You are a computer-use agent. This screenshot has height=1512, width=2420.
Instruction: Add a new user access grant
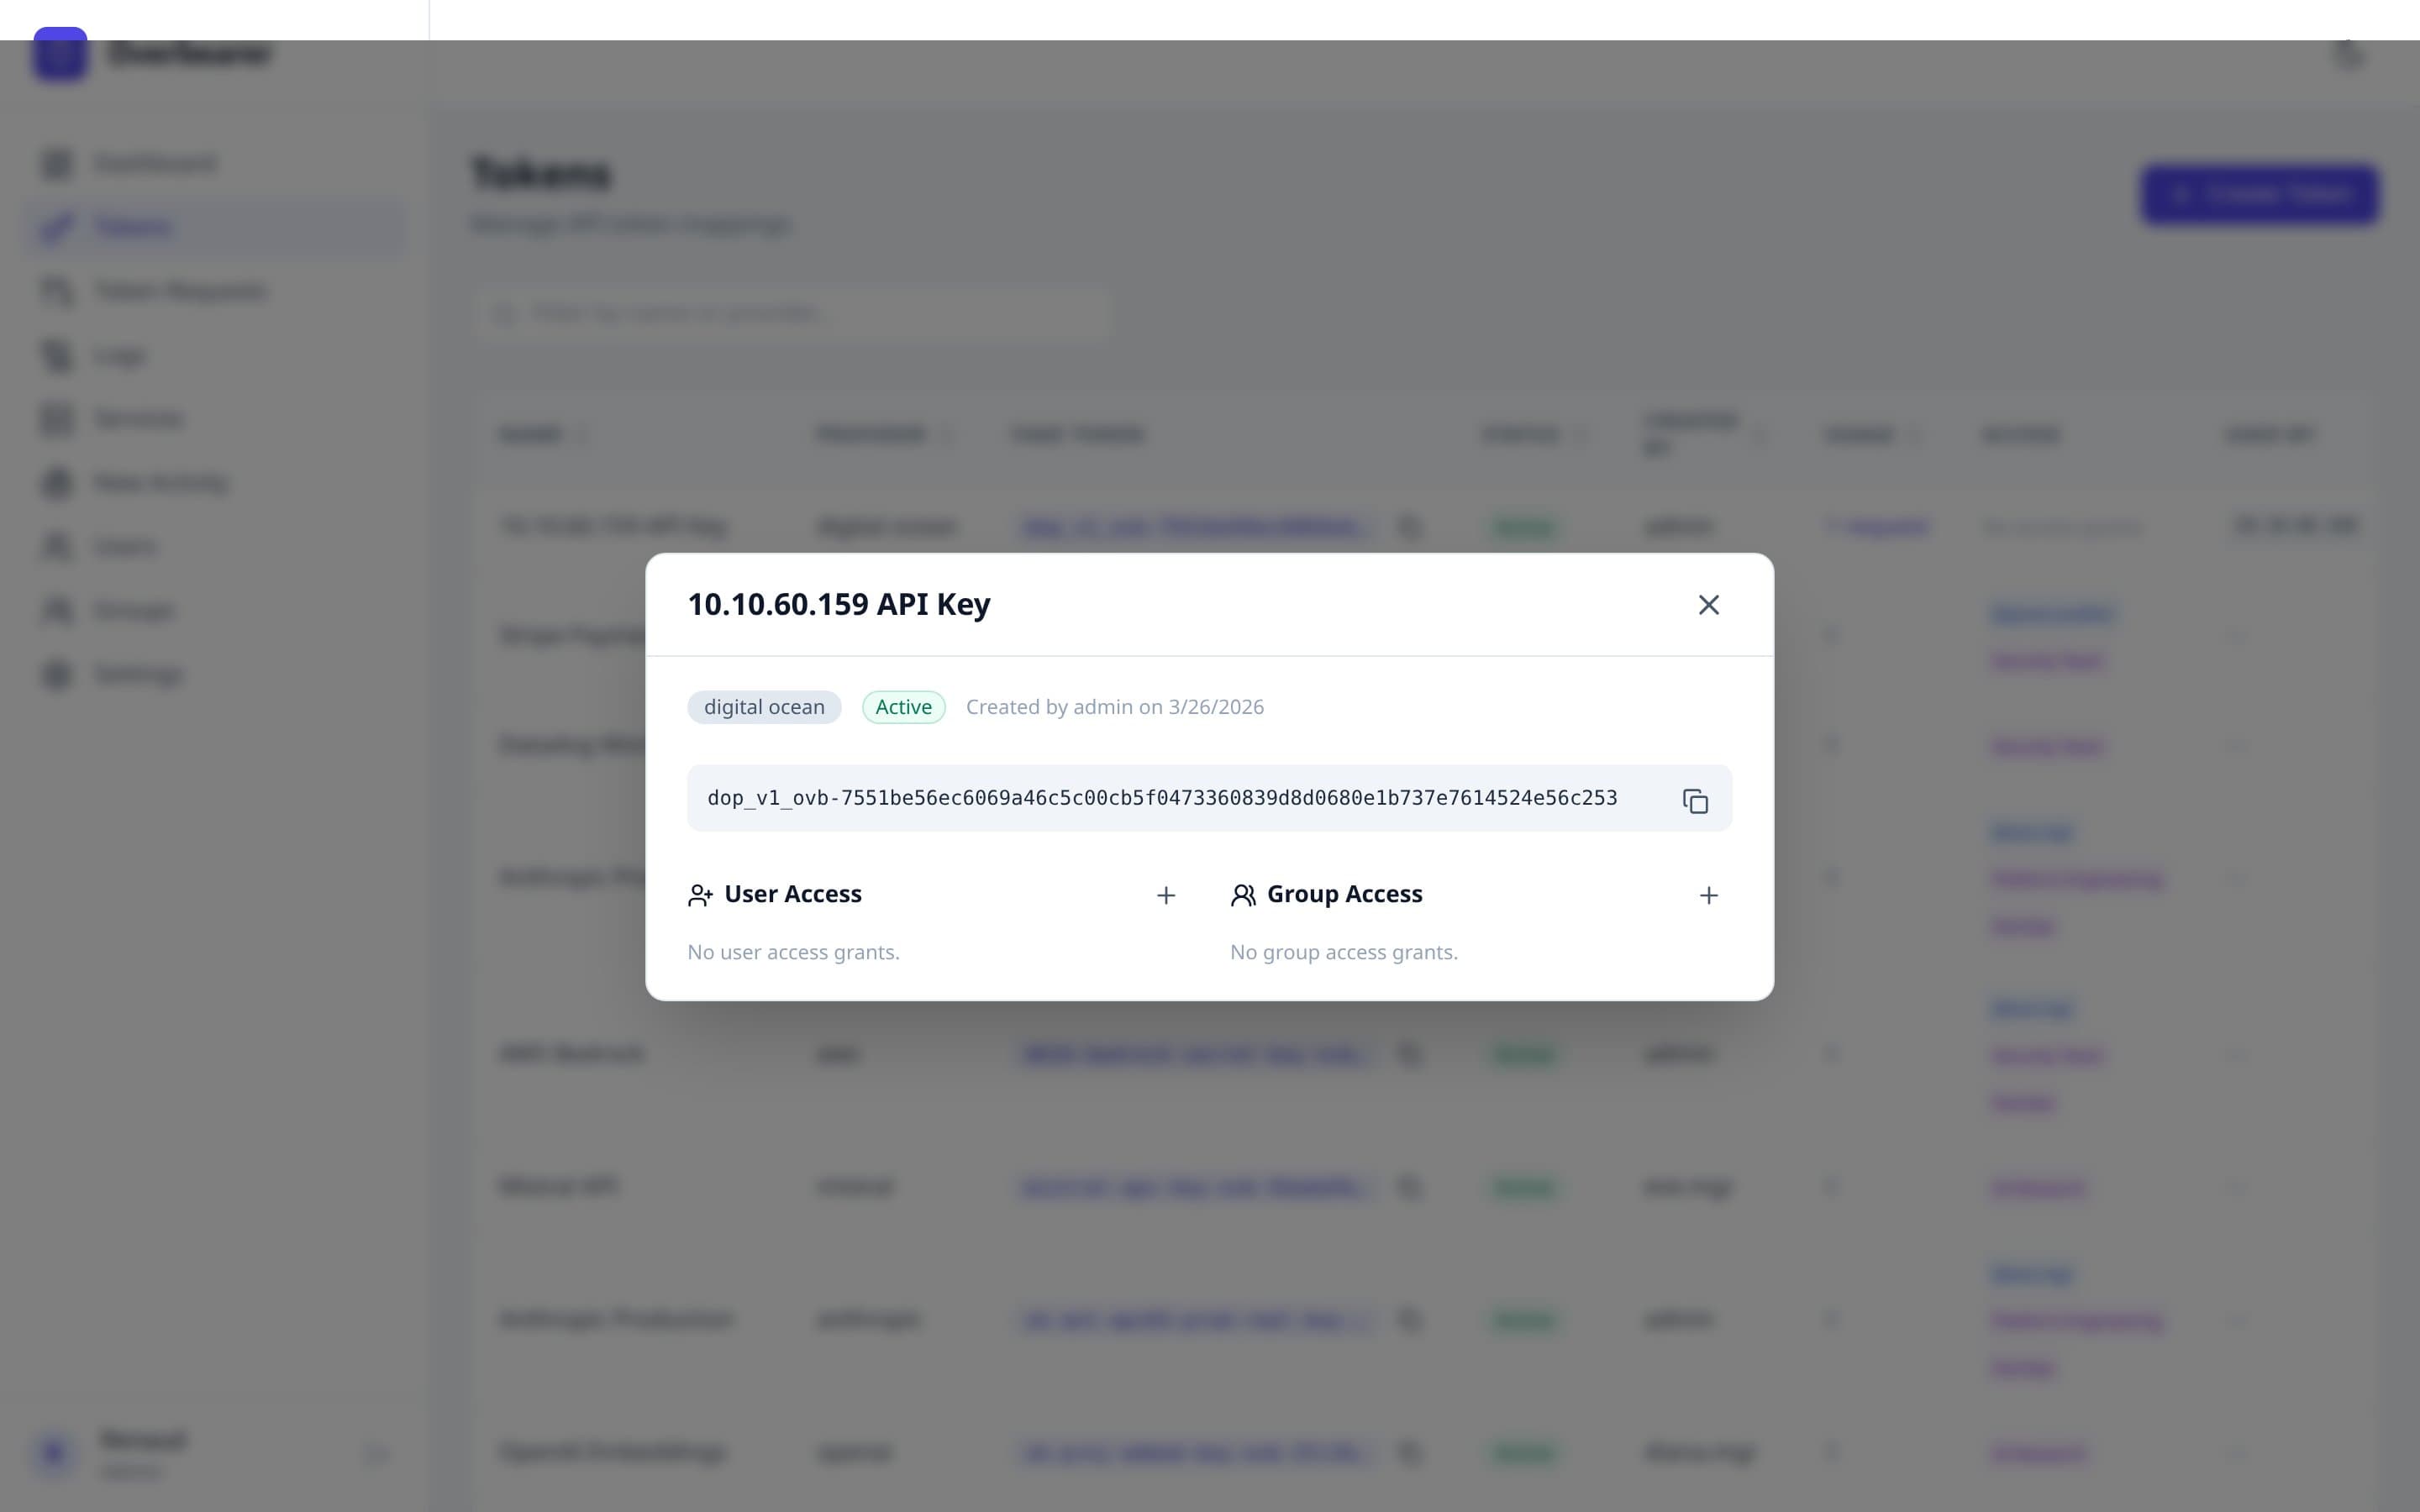click(1166, 895)
